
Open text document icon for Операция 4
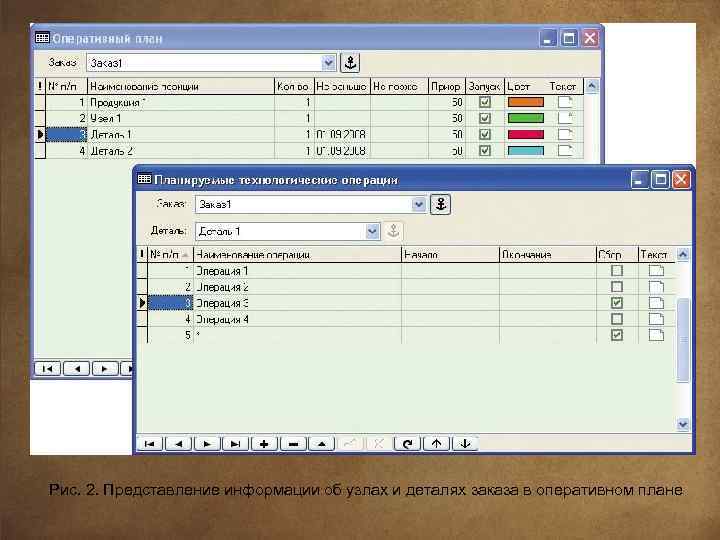[x=656, y=319]
